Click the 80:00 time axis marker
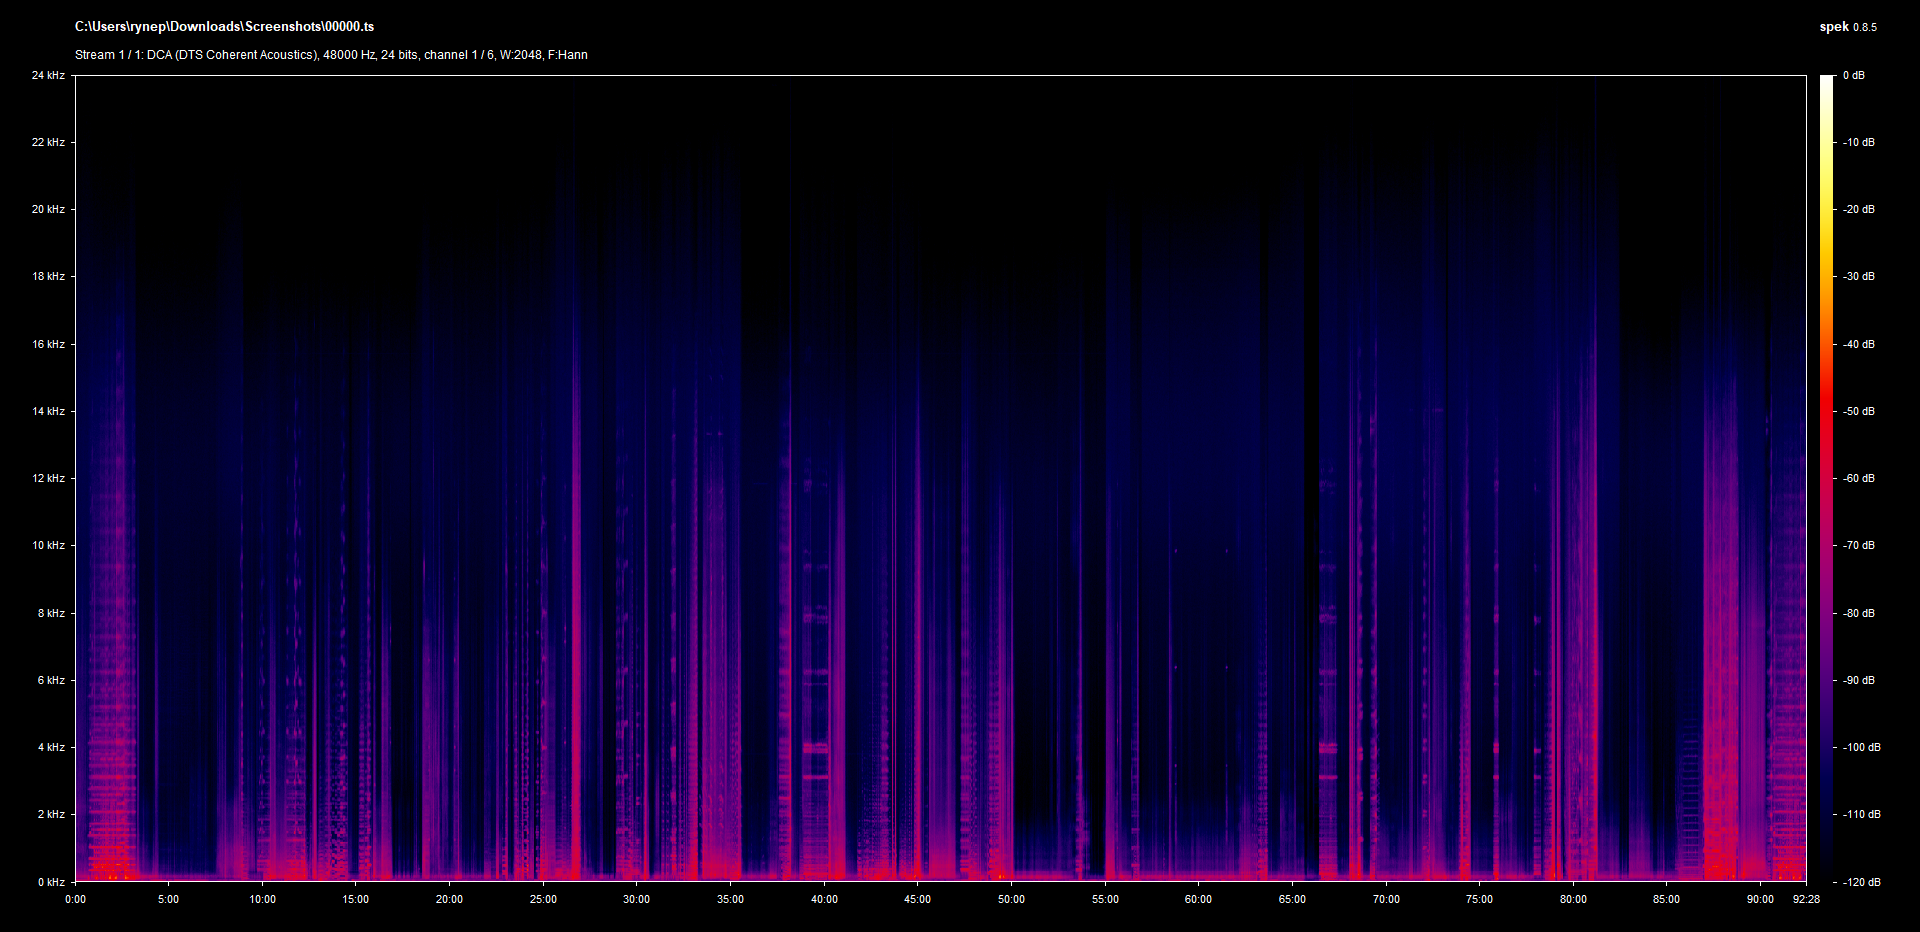 (x=1573, y=899)
